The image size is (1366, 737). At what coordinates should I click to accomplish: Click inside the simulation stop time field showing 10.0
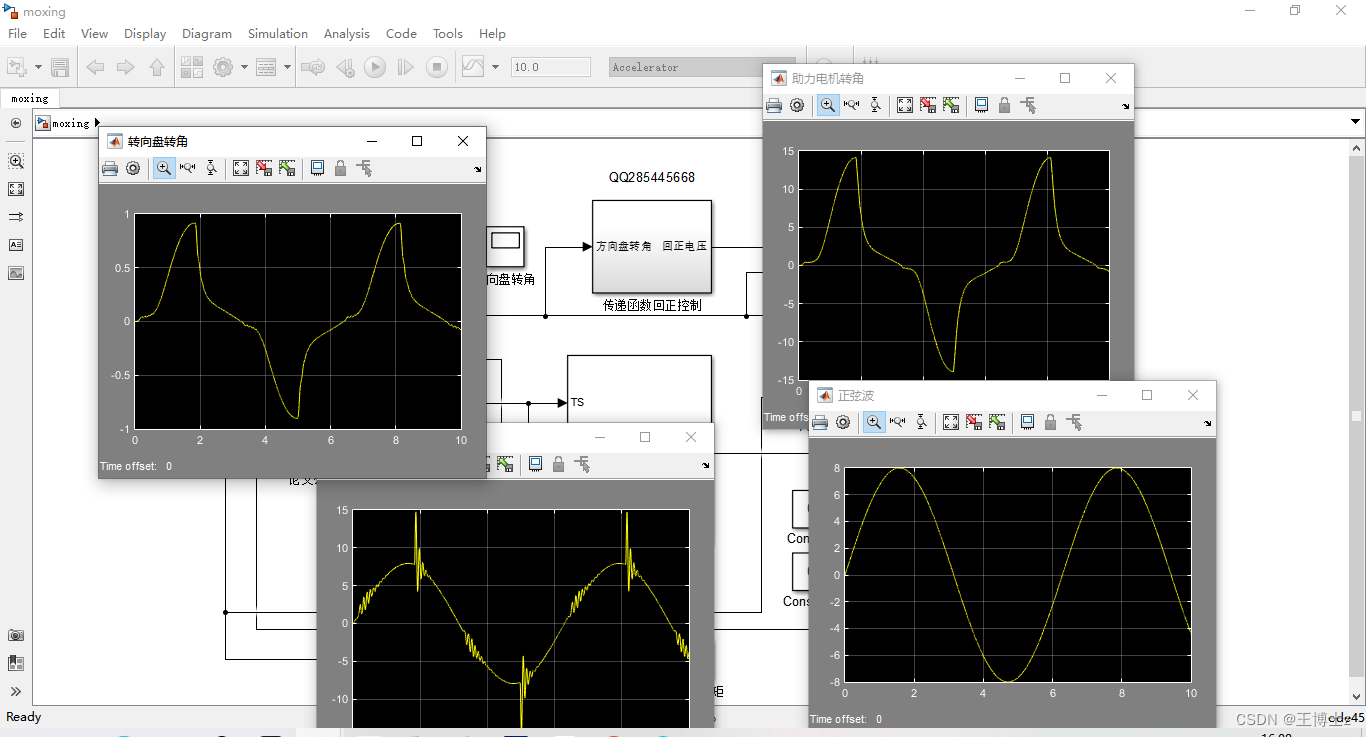point(549,67)
